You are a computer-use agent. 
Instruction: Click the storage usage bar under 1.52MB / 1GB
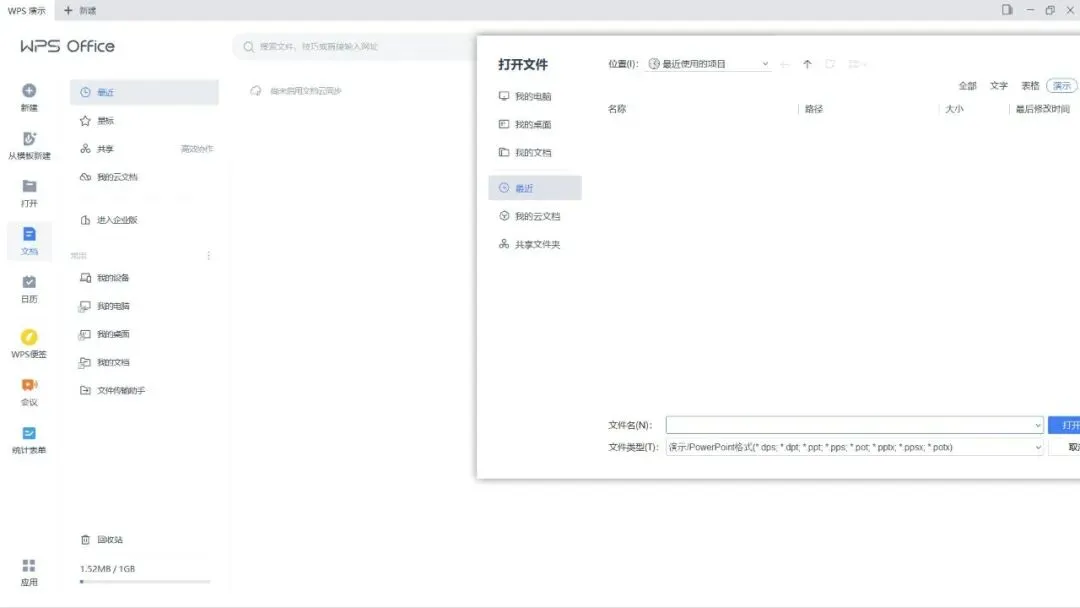[145, 582]
